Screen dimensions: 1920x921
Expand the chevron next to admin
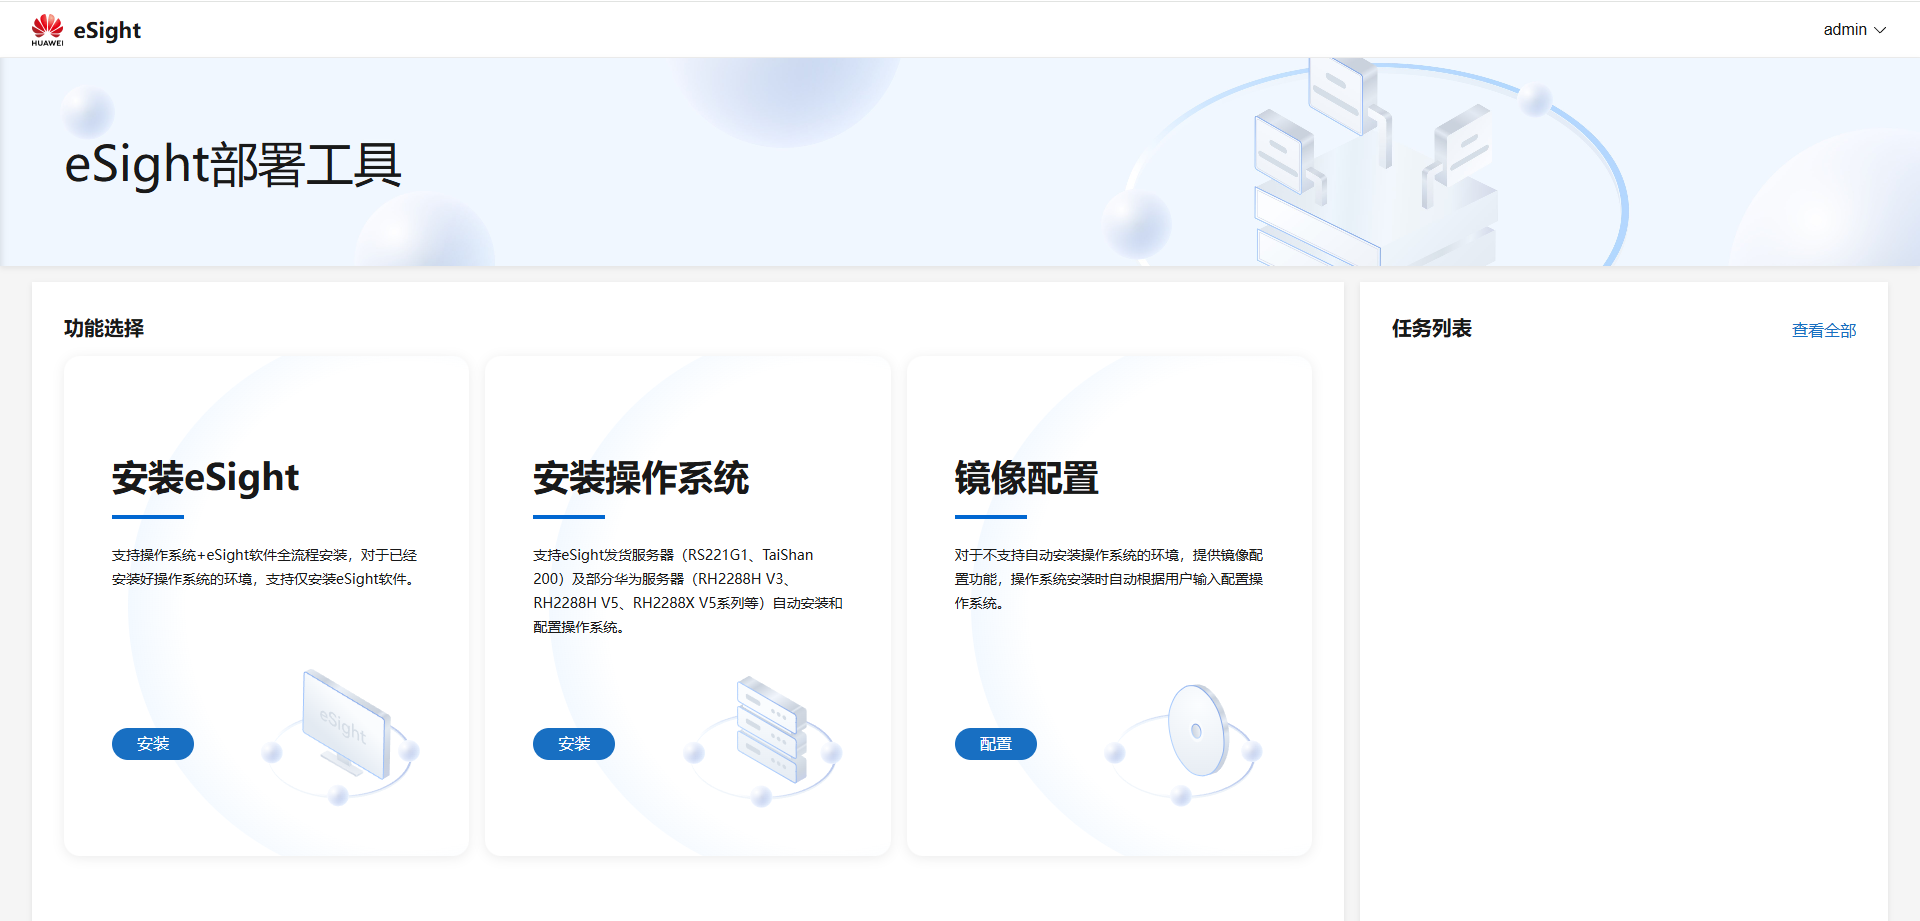point(1881,30)
